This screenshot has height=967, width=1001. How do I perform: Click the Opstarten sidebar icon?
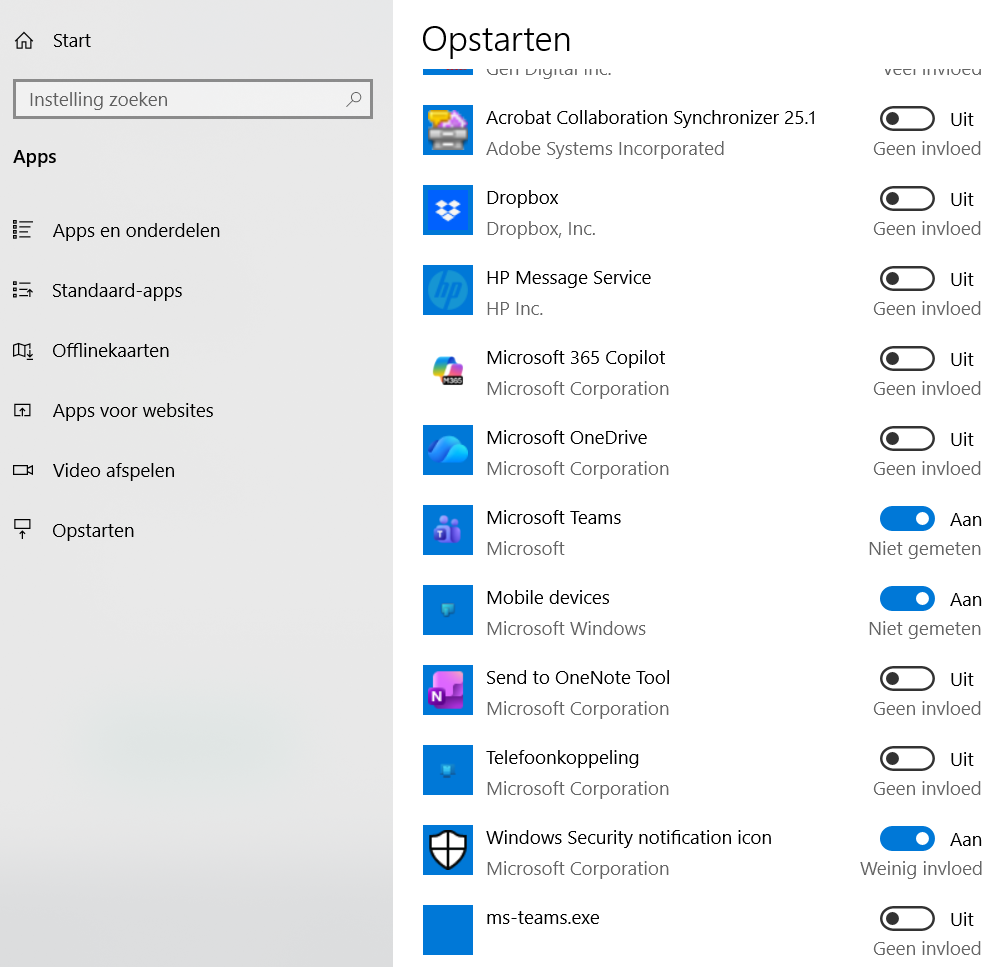(x=22, y=529)
